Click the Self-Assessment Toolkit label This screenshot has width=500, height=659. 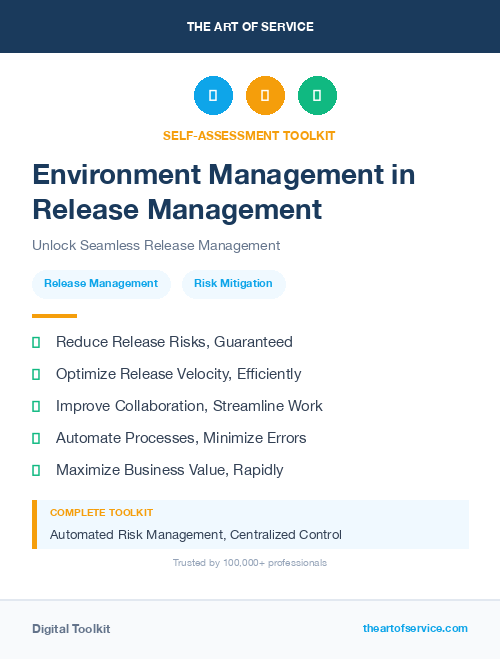pyautogui.click(x=249, y=136)
